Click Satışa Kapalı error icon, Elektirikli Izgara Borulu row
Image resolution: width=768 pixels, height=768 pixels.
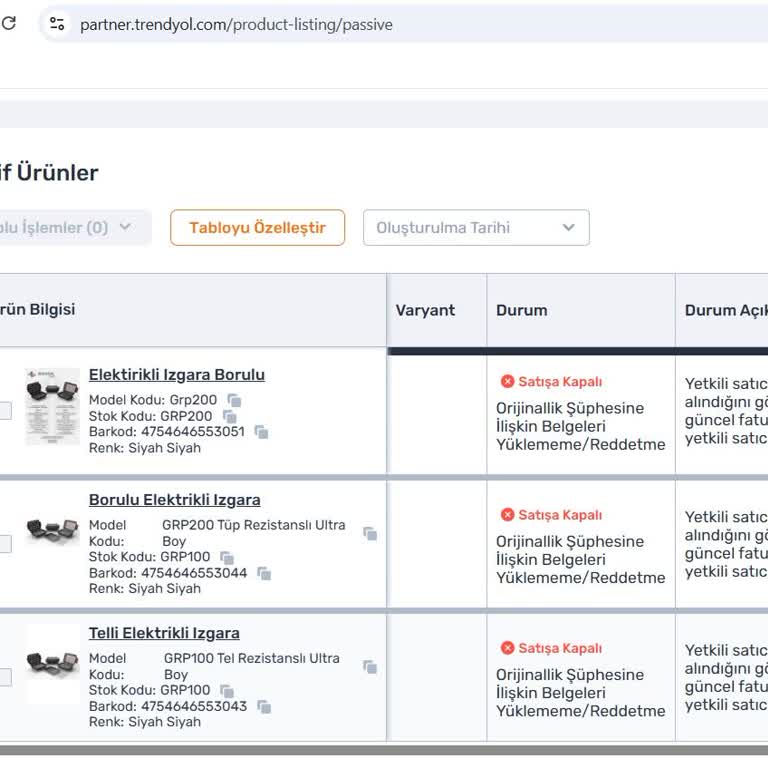[507, 381]
